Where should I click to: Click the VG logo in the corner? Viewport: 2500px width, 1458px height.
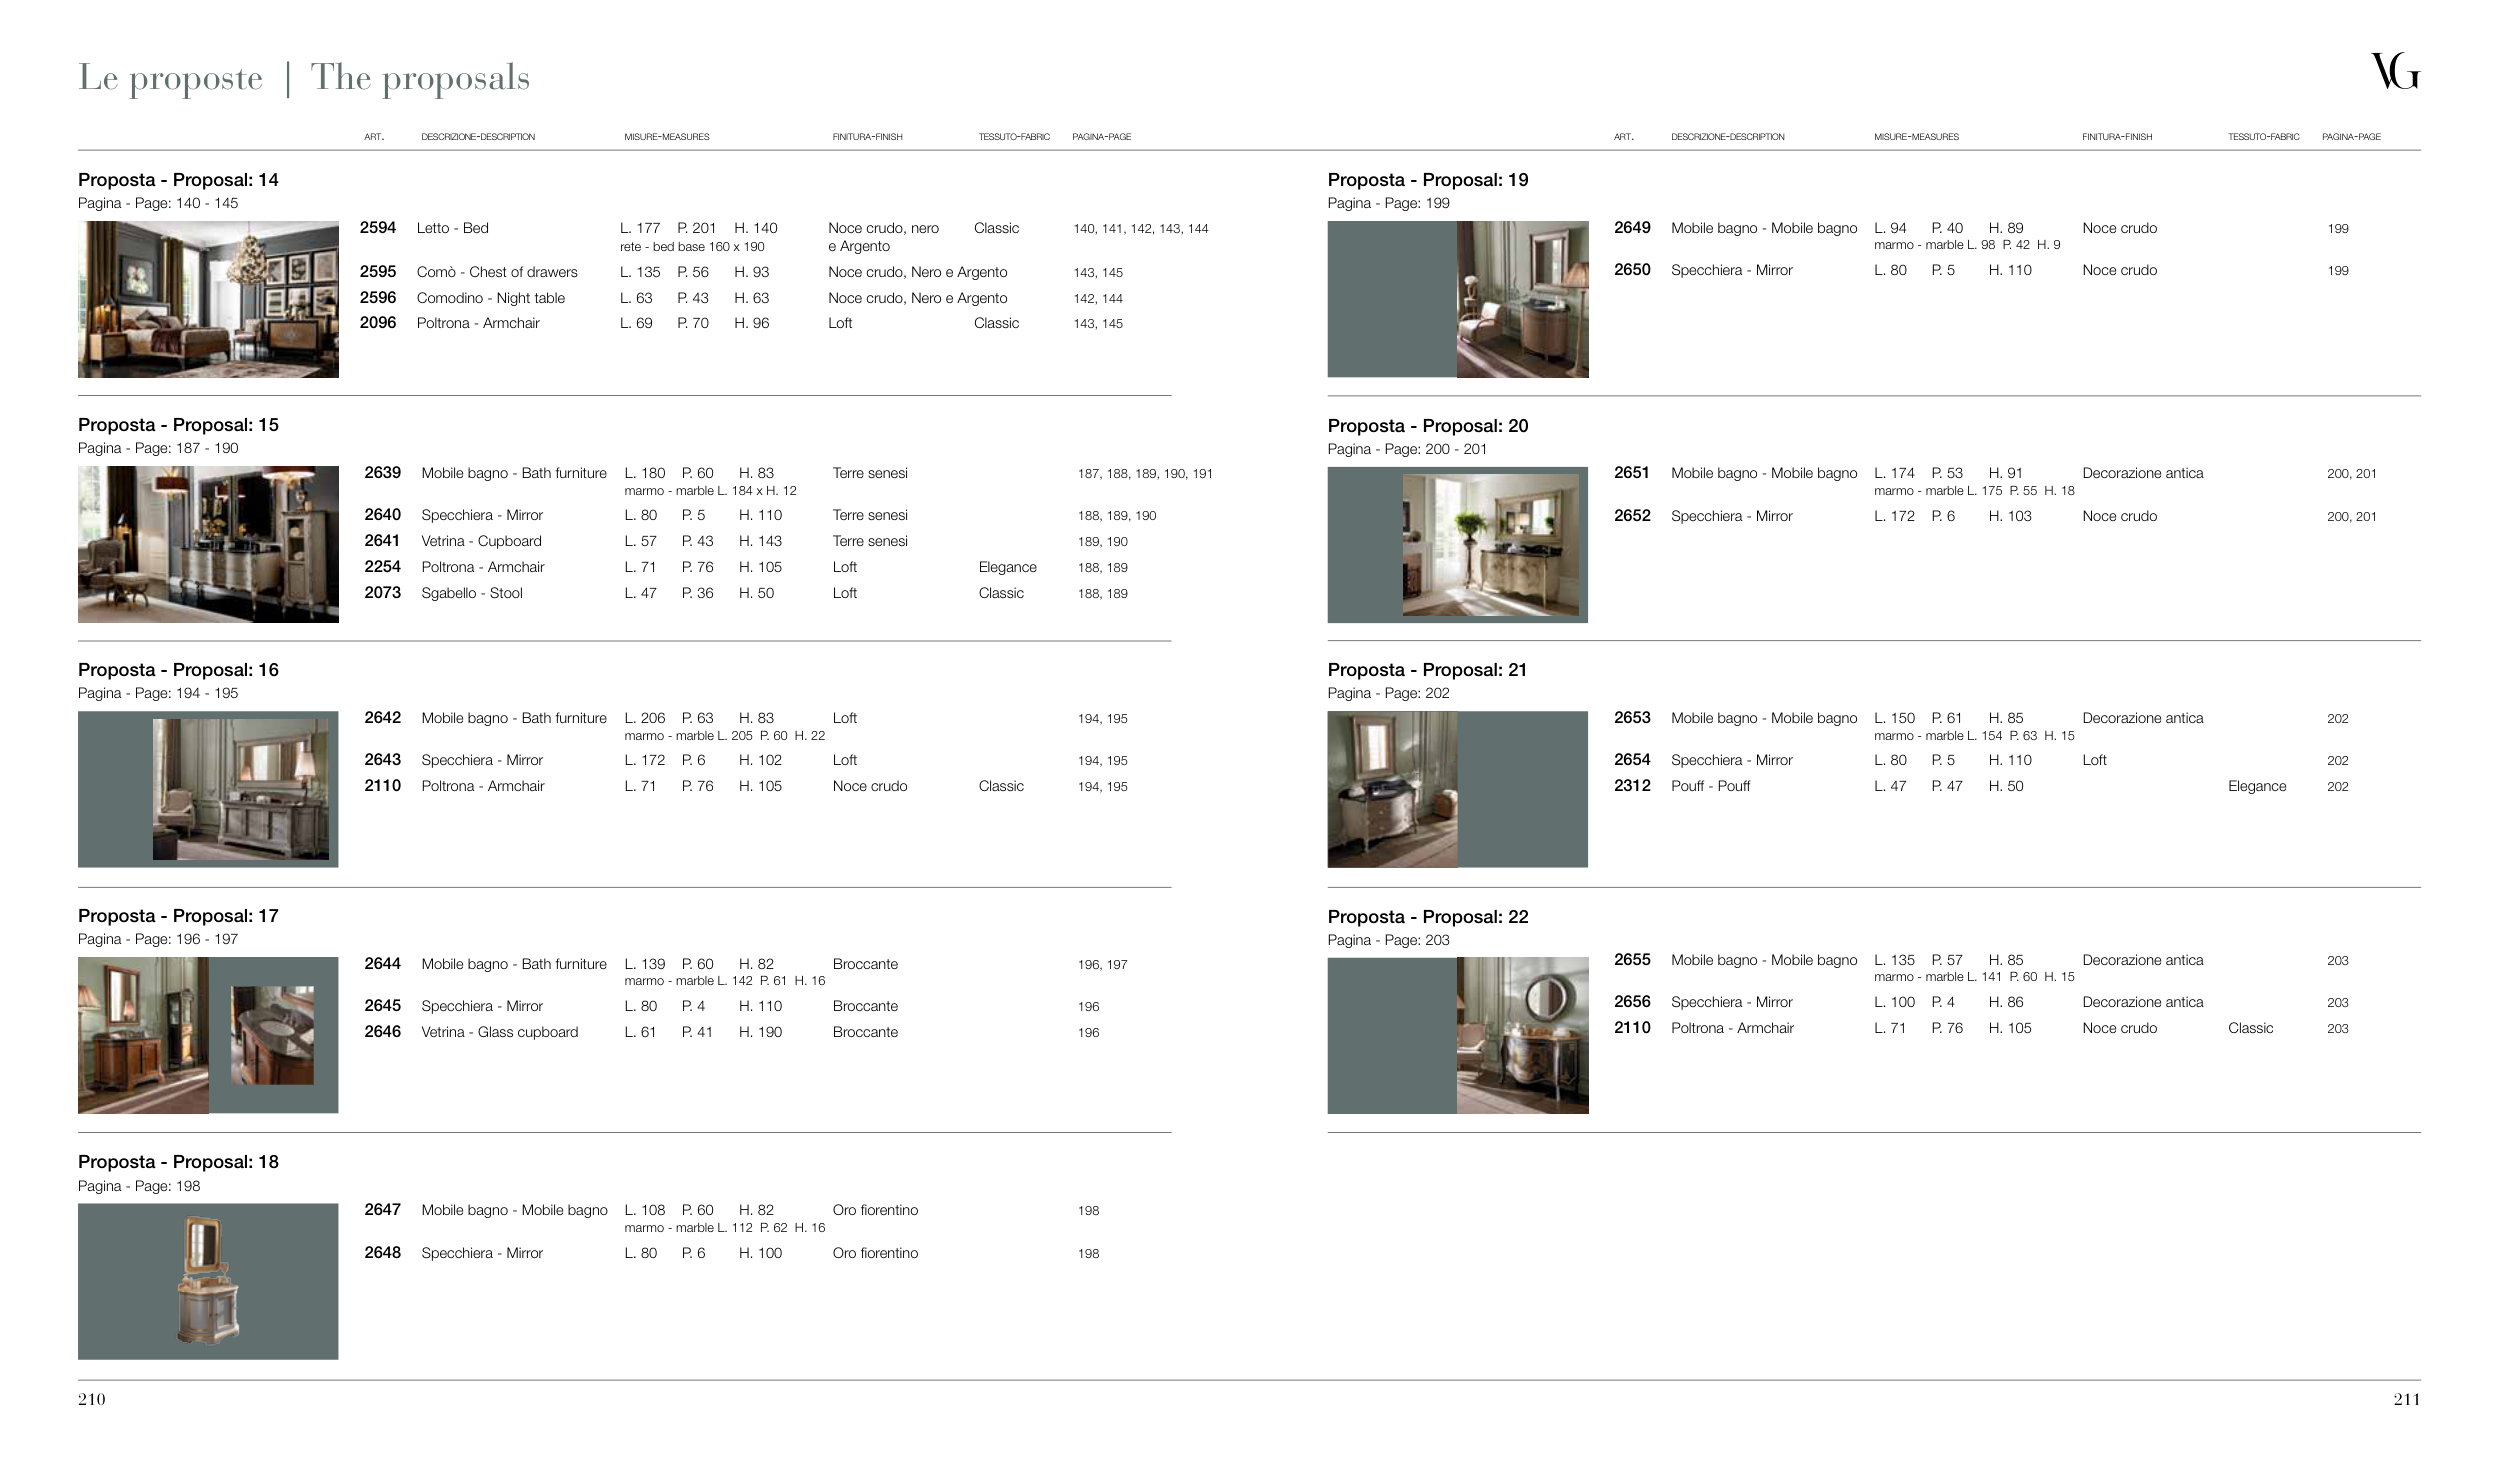[x=2395, y=72]
